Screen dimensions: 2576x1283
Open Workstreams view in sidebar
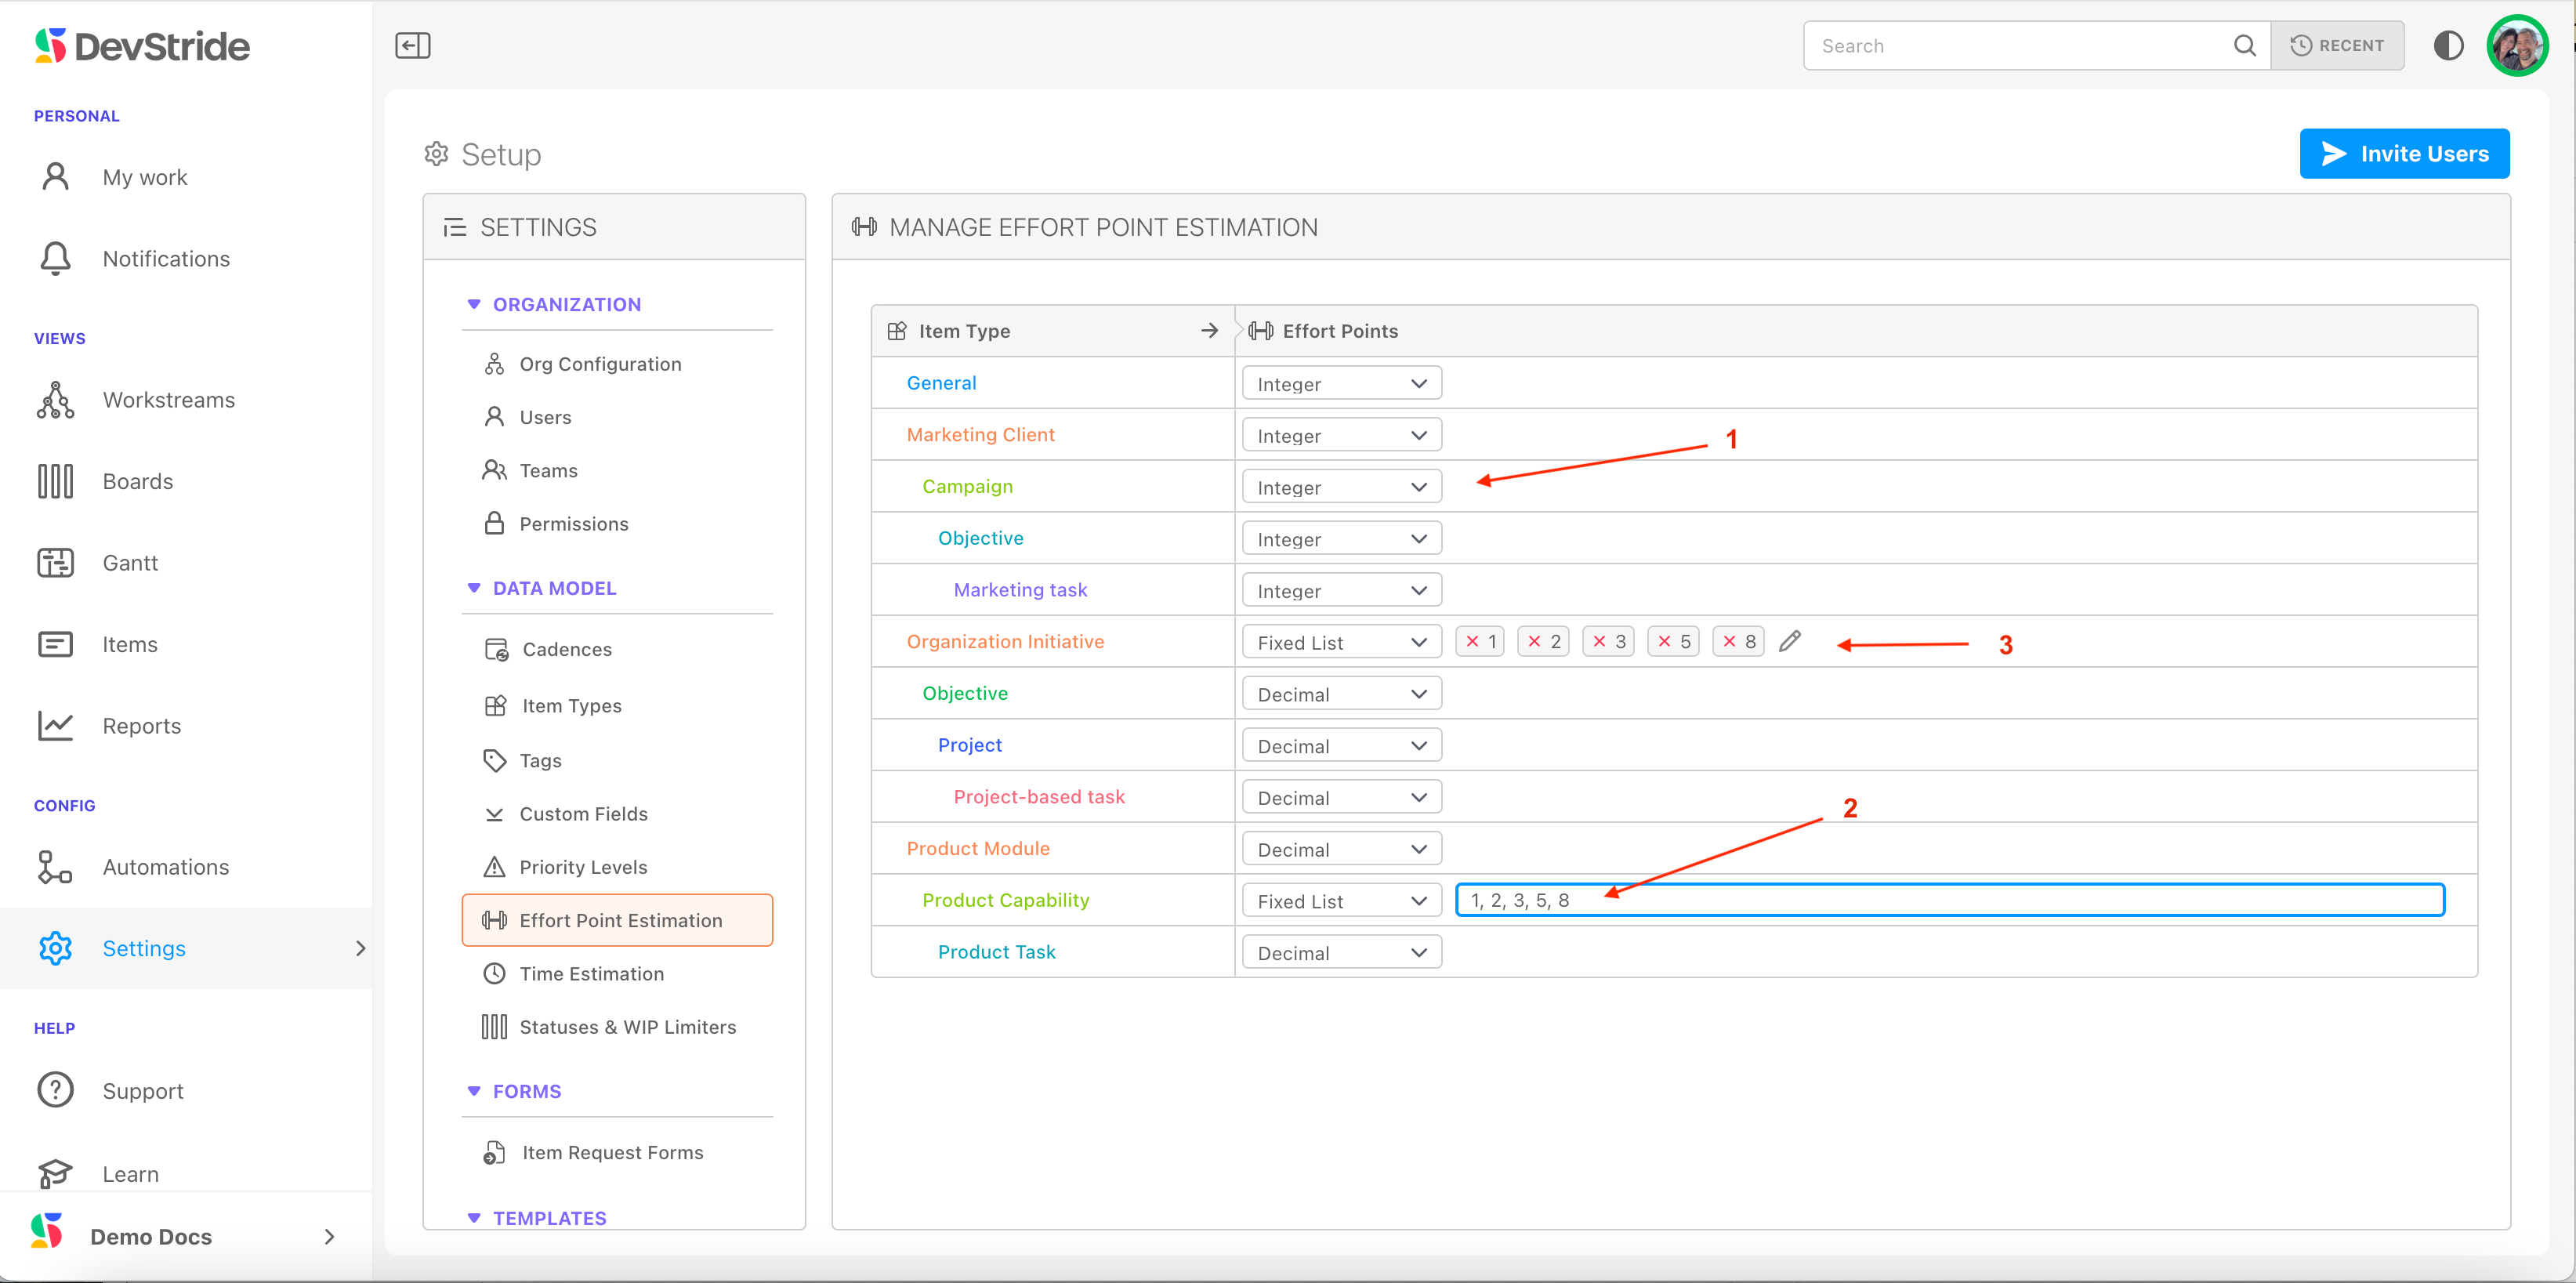168,400
